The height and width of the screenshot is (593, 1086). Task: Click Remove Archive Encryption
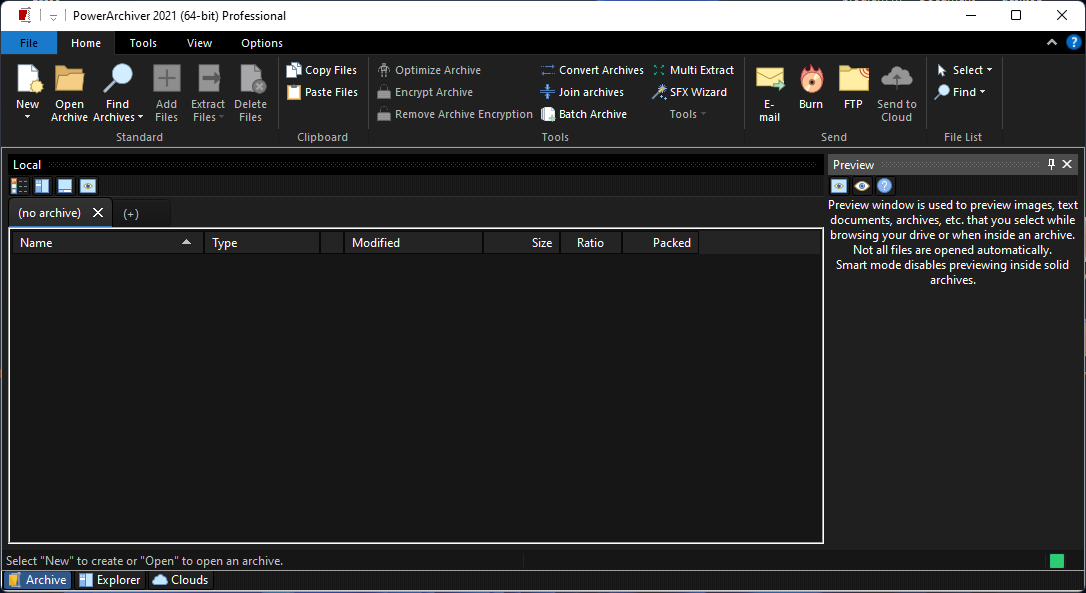(x=455, y=114)
